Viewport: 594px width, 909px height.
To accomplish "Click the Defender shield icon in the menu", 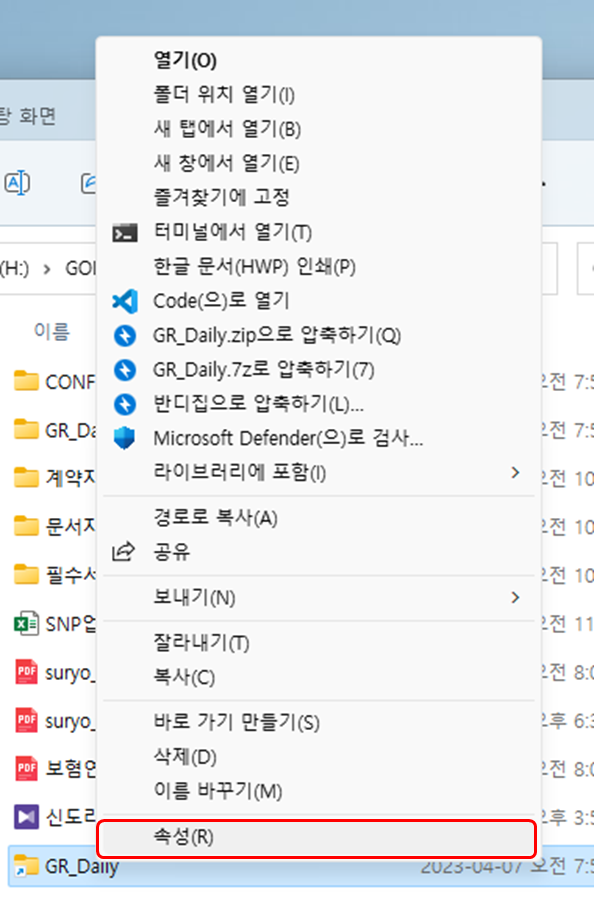I will (125, 438).
